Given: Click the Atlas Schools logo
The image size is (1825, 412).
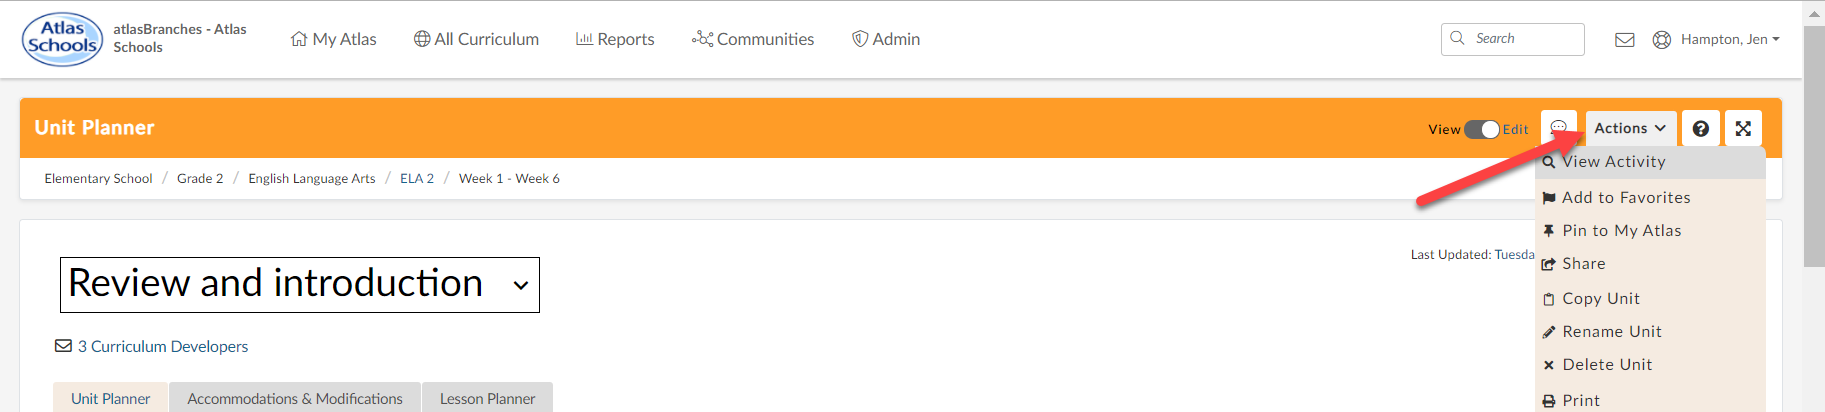Looking at the screenshot, I should (62, 39).
